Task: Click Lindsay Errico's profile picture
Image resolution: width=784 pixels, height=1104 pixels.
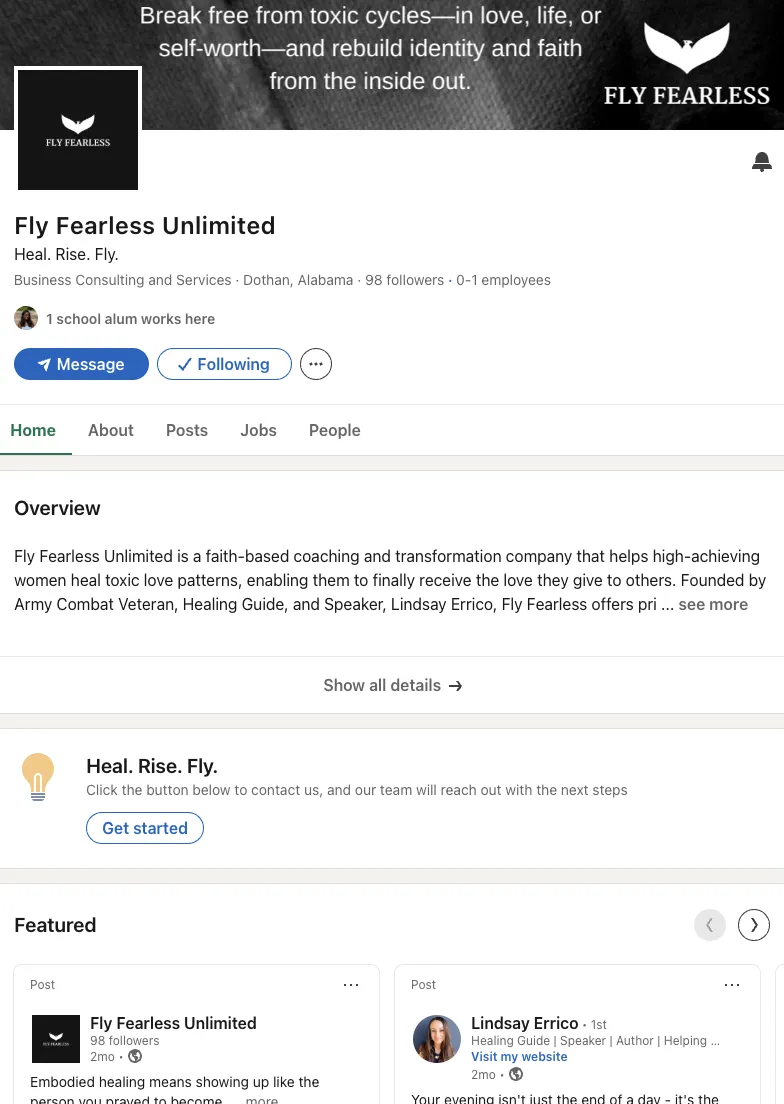Action: pos(437,1039)
